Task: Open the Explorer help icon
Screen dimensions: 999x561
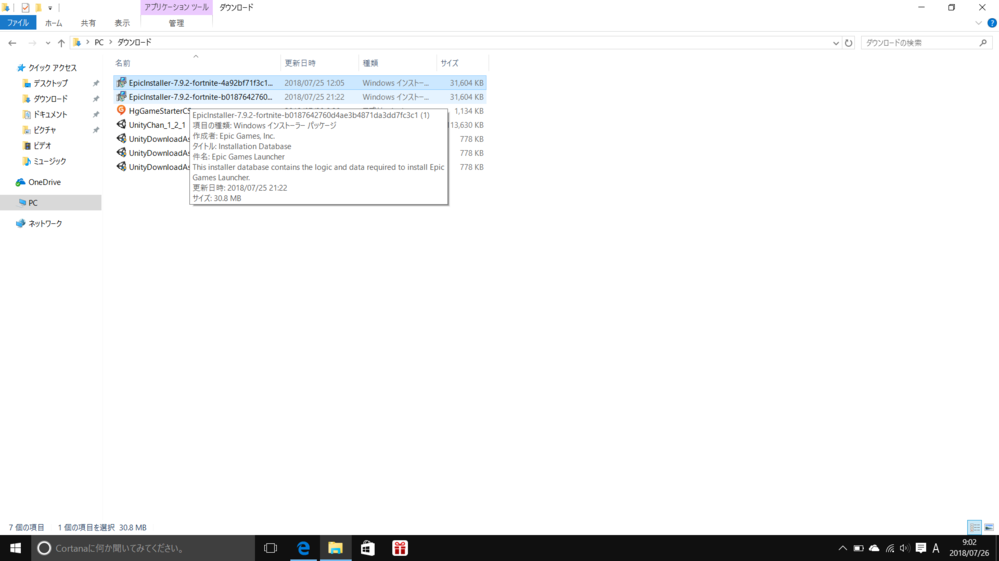Action: pos(991,23)
